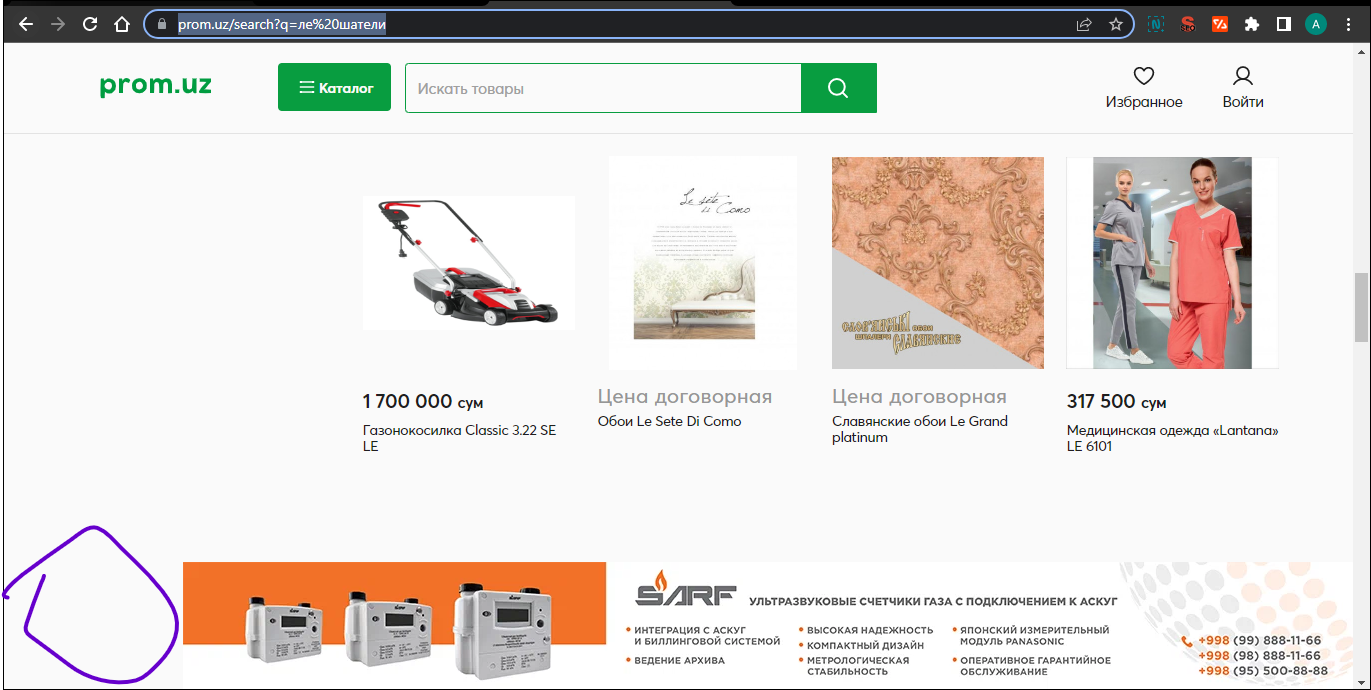The width and height of the screenshot is (1371, 690).
Task: Click Цена договорная under Славянские обои
Action: (x=919, y=397)
